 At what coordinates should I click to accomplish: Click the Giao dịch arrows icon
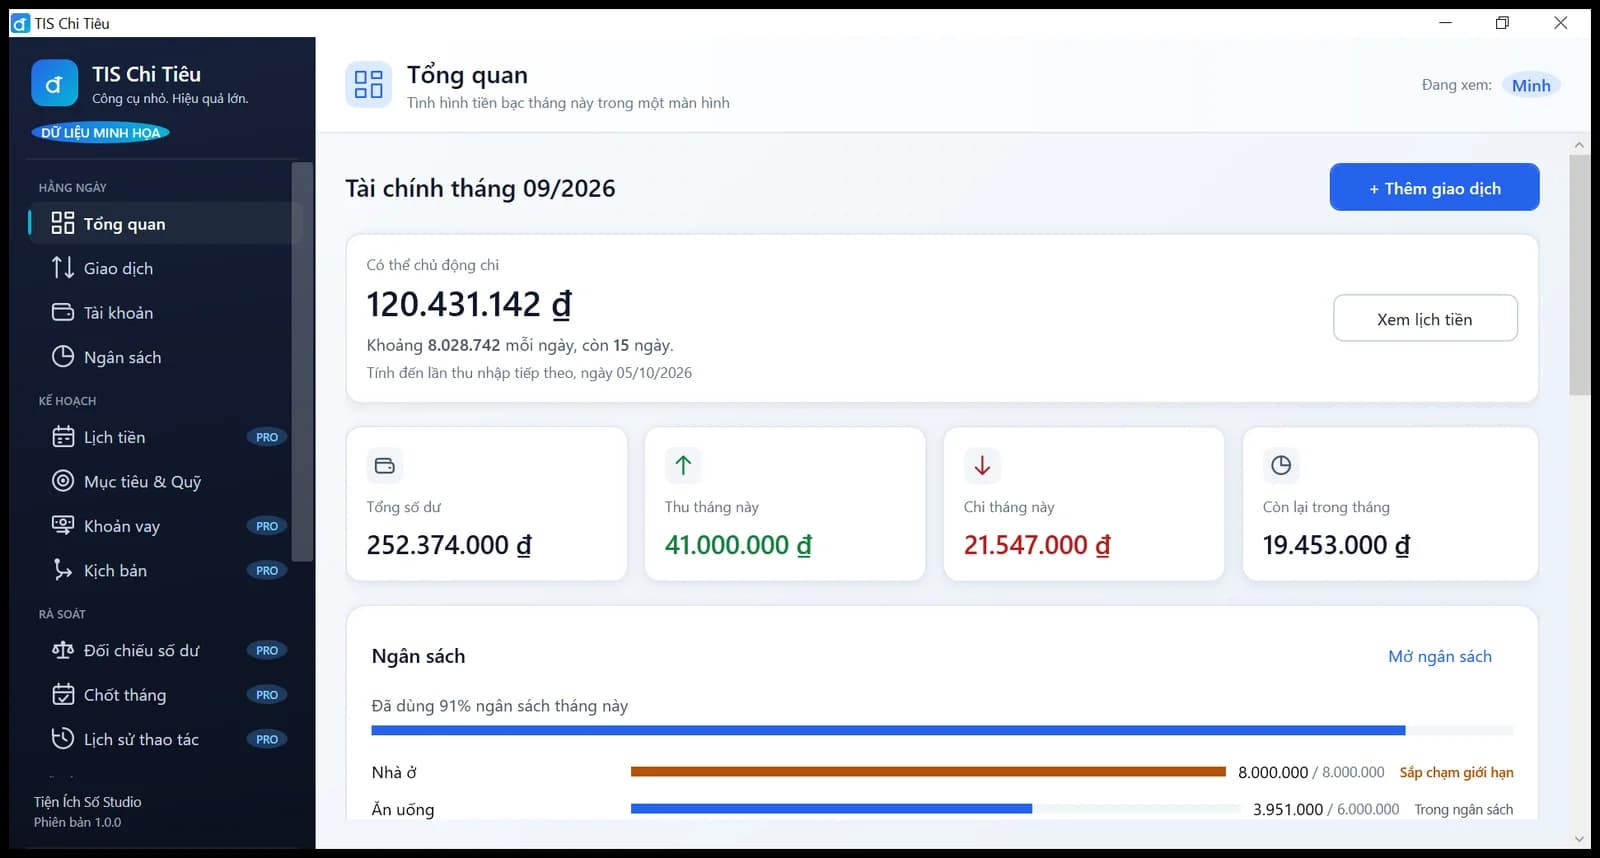point(63,268)
